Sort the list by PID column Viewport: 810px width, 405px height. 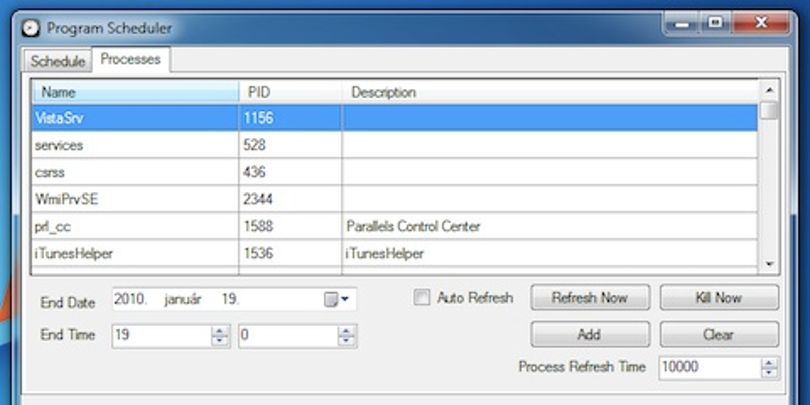coord(291,92)
